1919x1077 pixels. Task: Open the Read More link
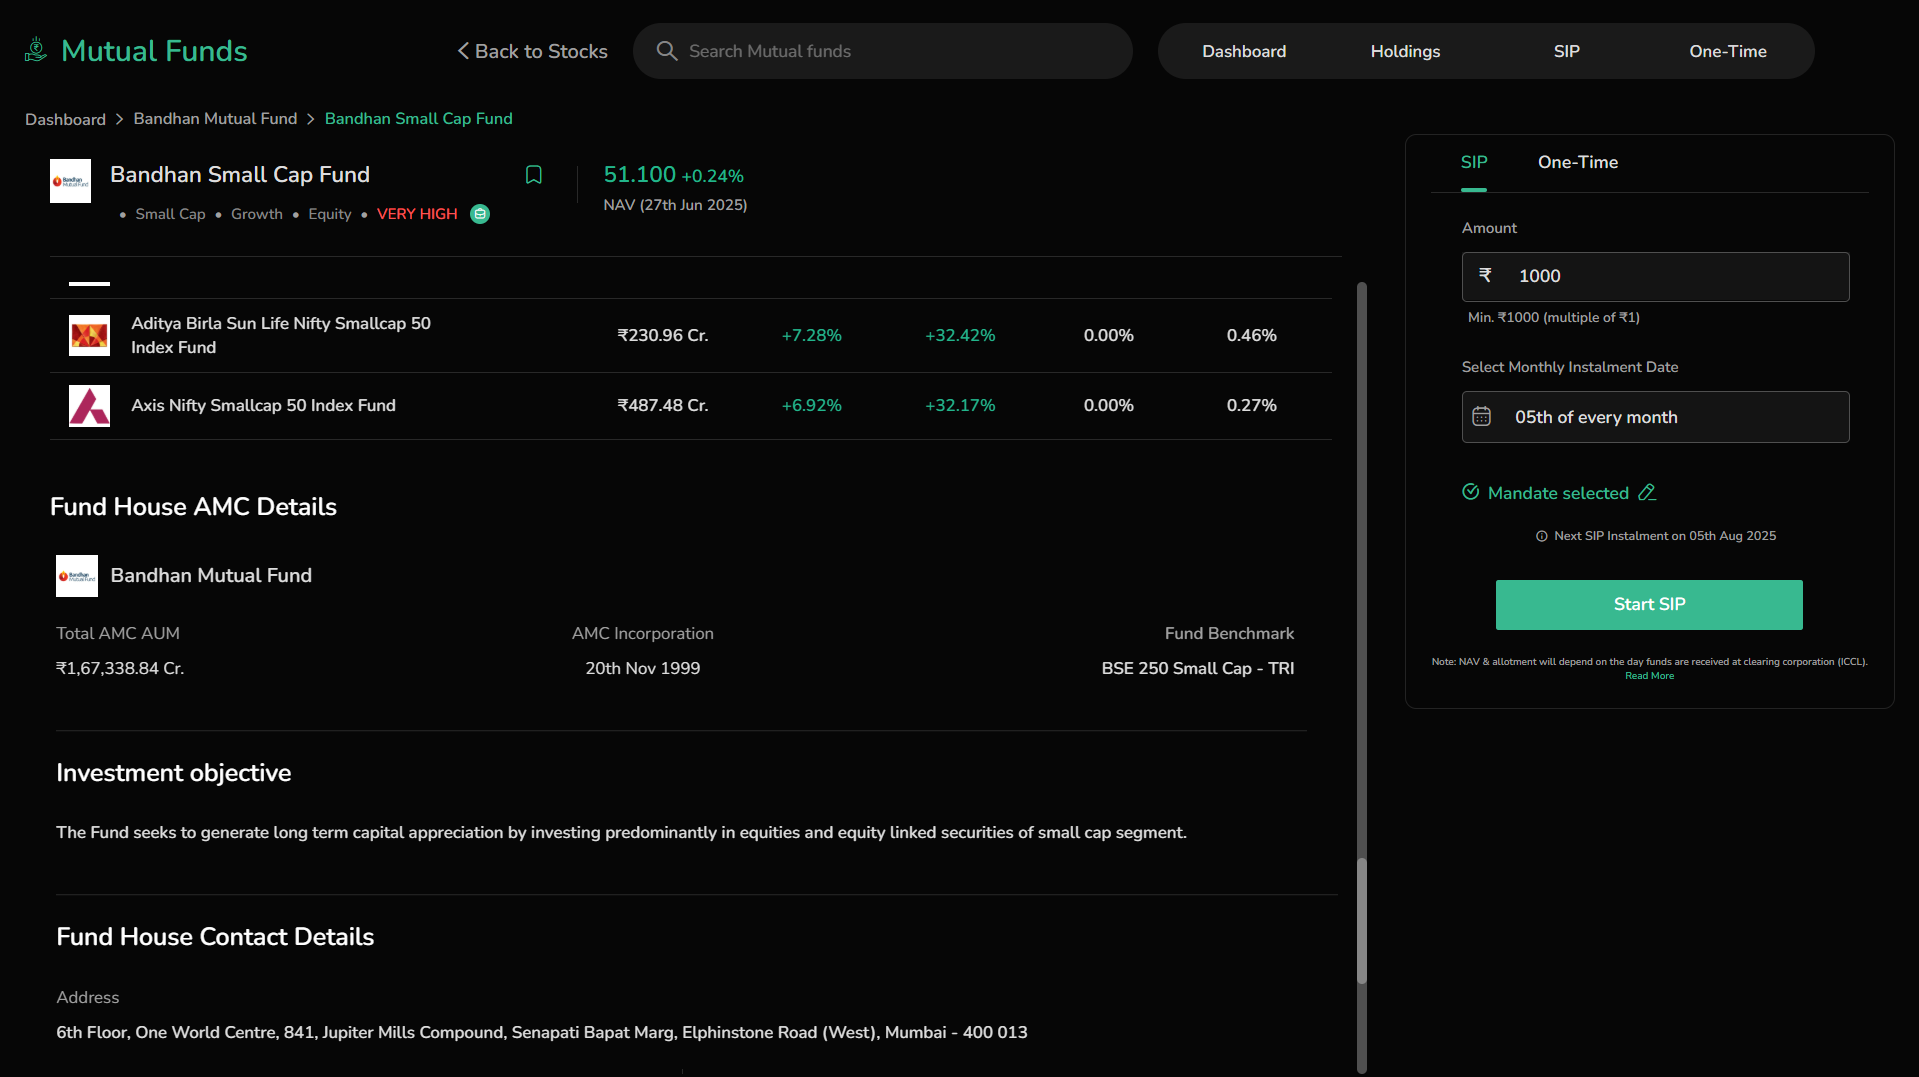pyautogui.click(x=1649, y=676)
